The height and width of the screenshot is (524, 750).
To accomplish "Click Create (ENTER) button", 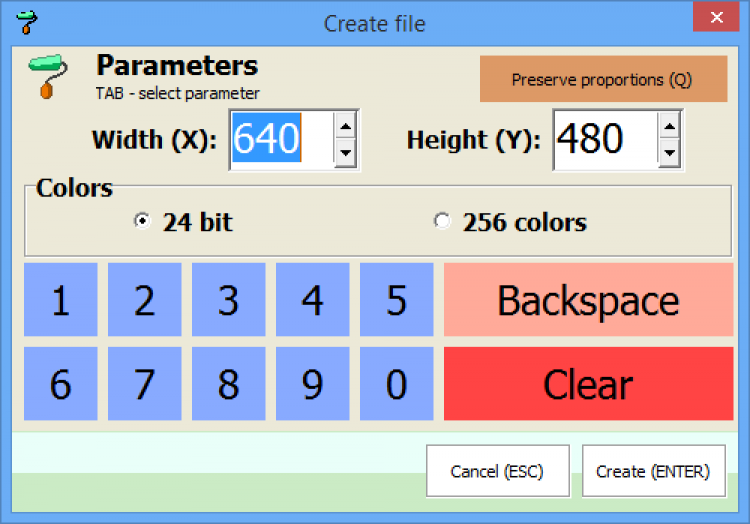I will (x=653, y=471).
